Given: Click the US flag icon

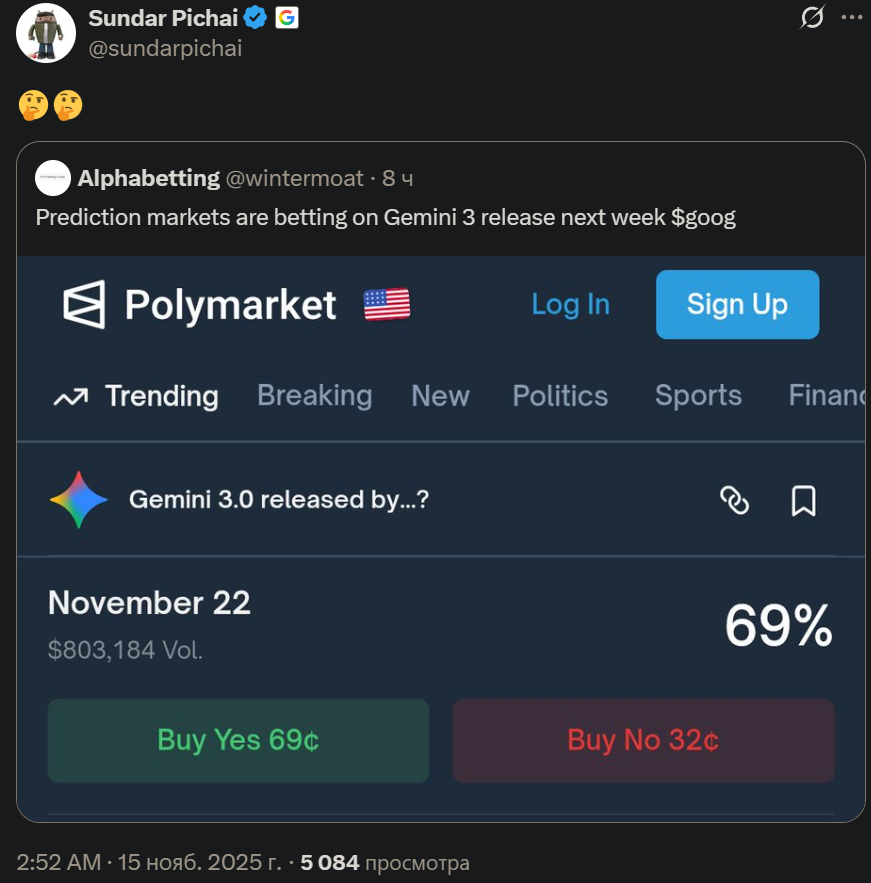Looking at the screenshot, I should click(x=387, y=304).
